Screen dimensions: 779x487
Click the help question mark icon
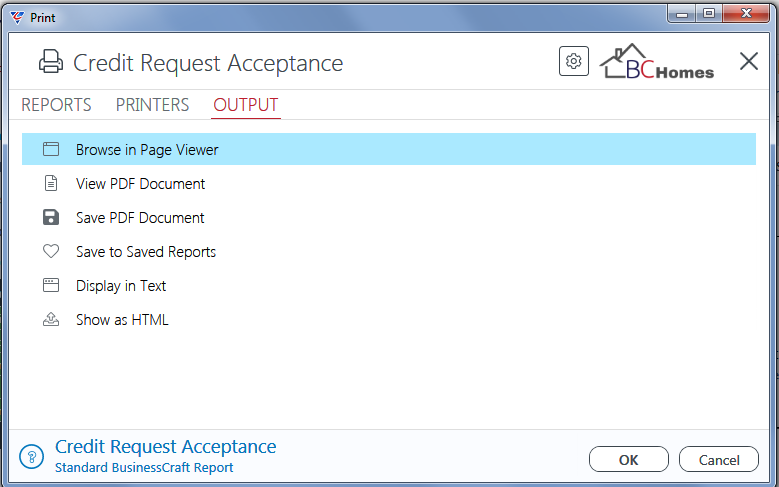point(32,456)
